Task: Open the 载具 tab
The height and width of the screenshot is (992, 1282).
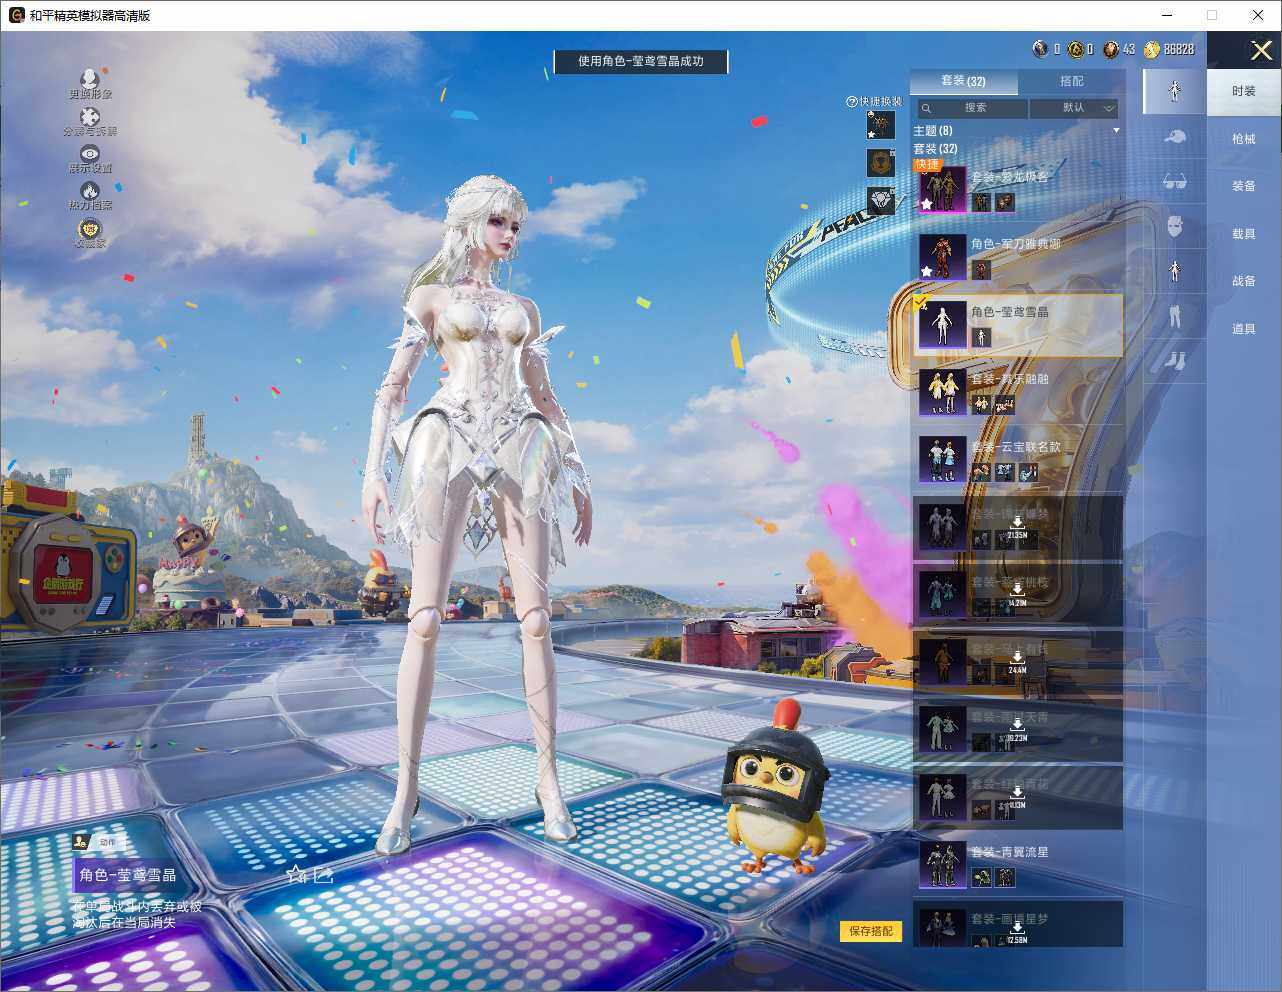Action: pos(1244,234)
